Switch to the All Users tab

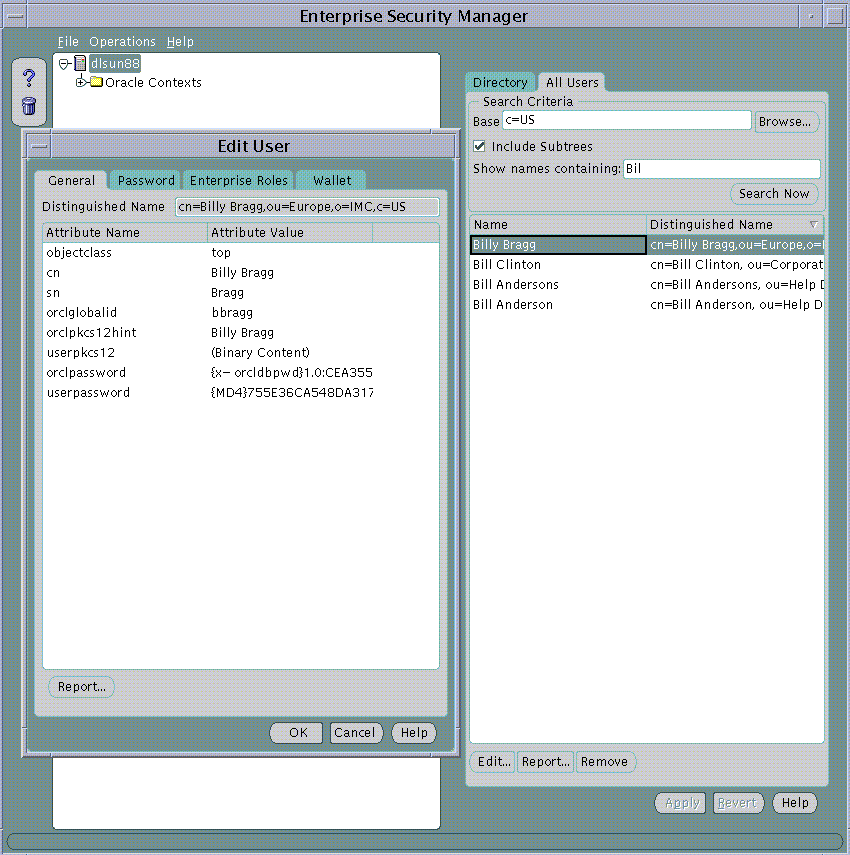click(x=571, y=82)
